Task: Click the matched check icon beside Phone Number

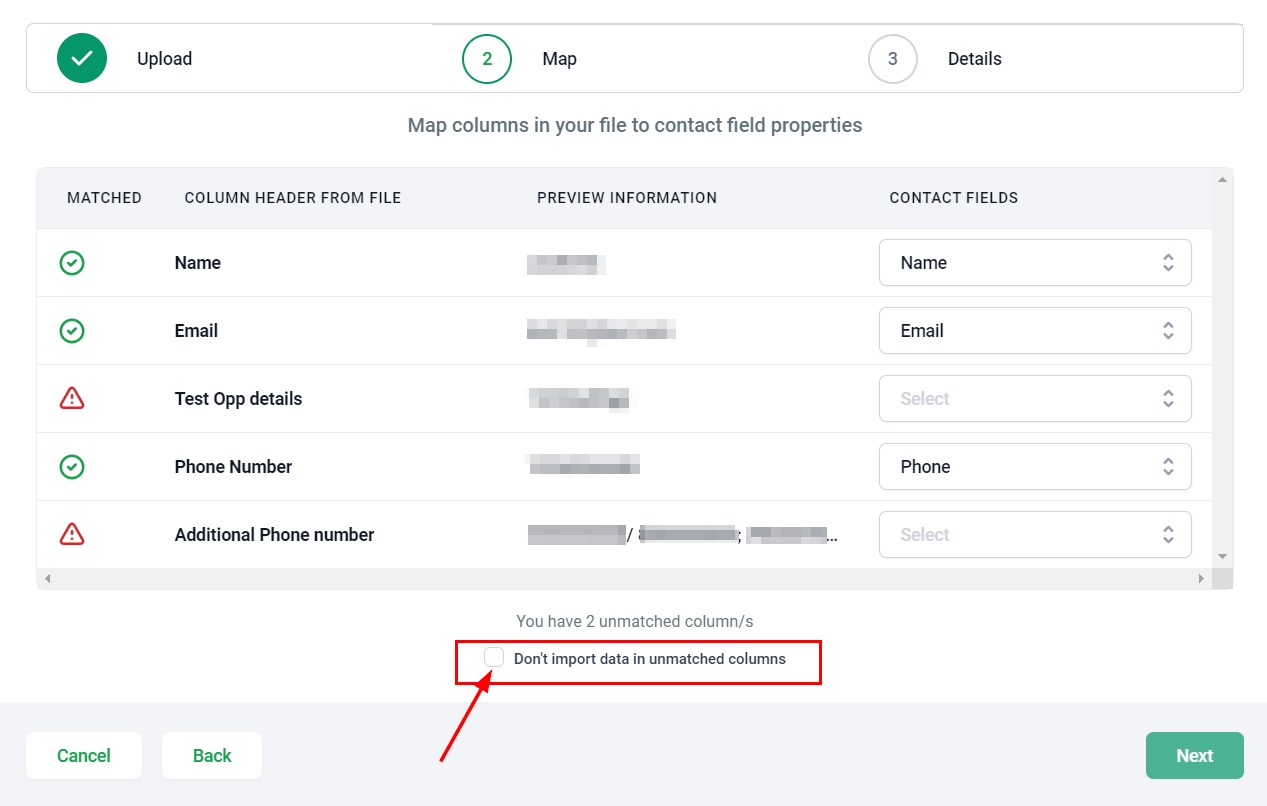Action: pos(72,467)
